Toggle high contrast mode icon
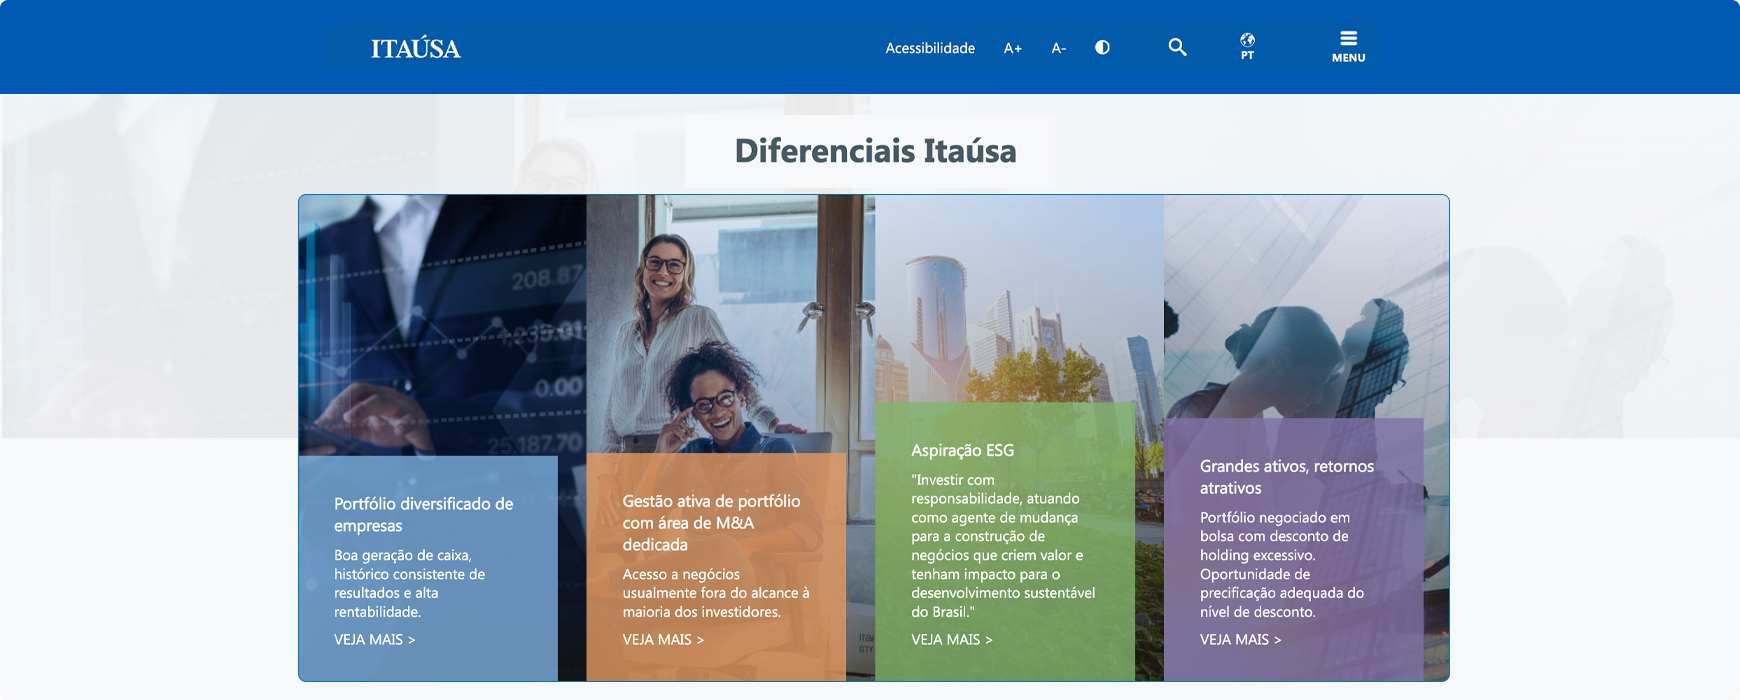 coord(1102,47)
